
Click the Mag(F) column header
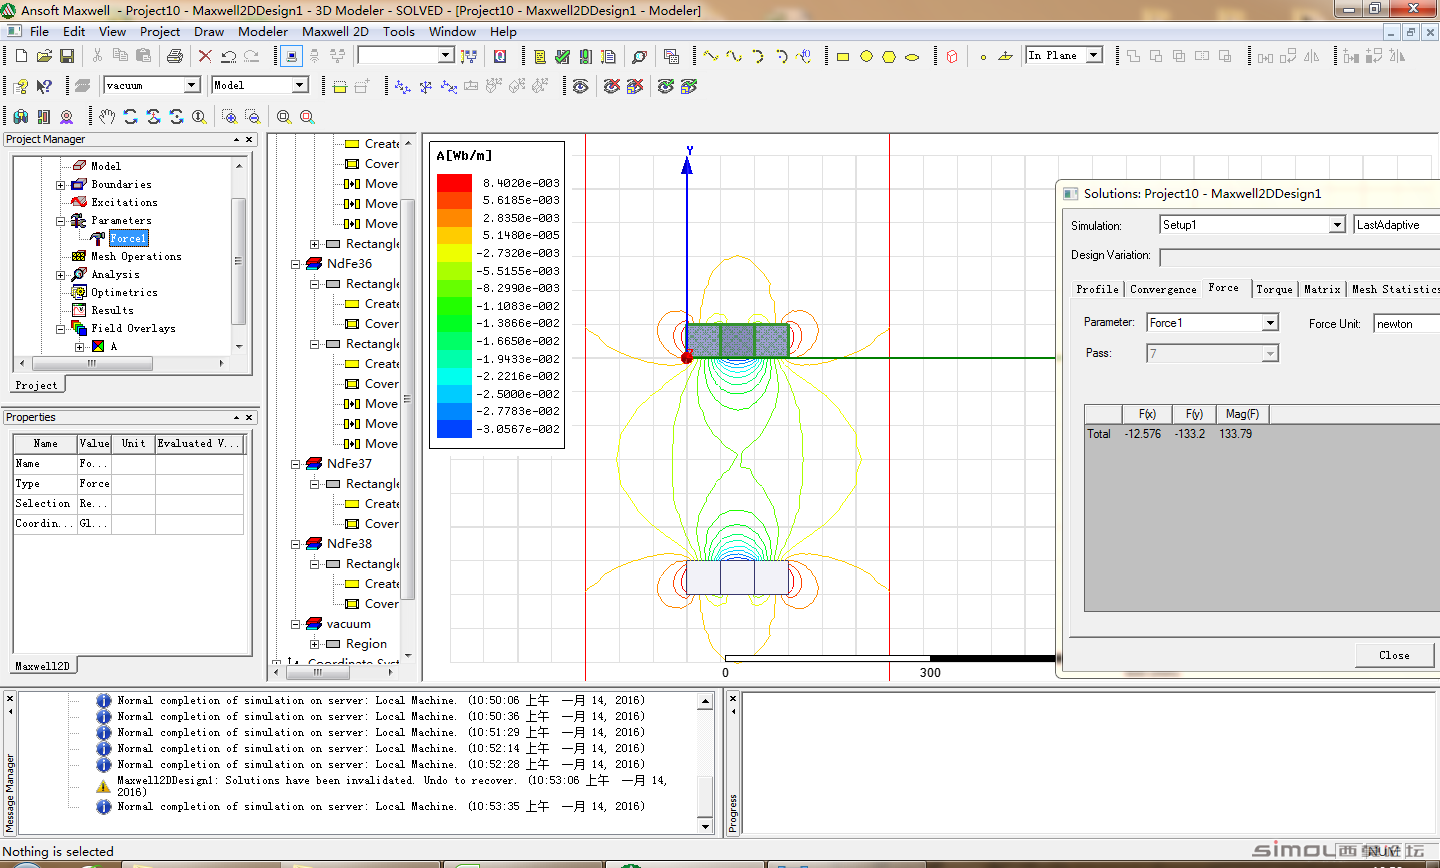point(1242,414)
